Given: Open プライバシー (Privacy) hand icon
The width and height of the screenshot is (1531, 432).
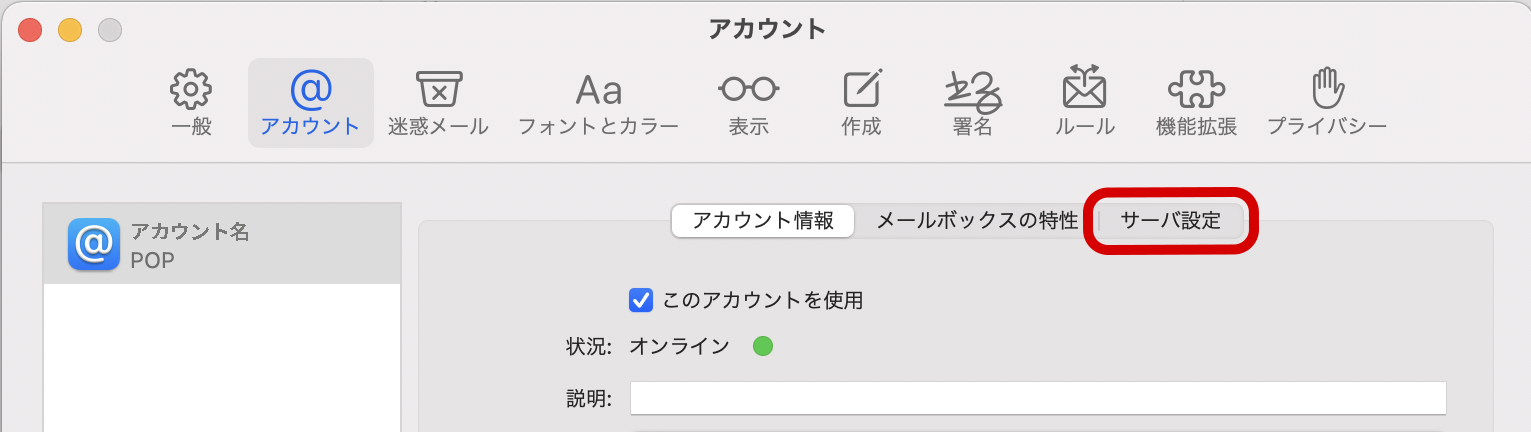Looking at the screenshot, I should (x=1327, y=91).
